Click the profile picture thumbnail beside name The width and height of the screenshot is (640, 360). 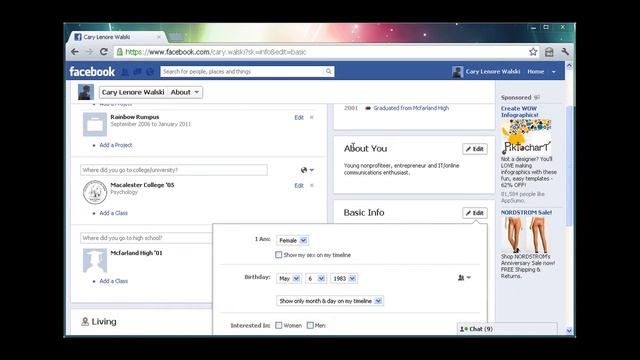click(x=86, y=92)
